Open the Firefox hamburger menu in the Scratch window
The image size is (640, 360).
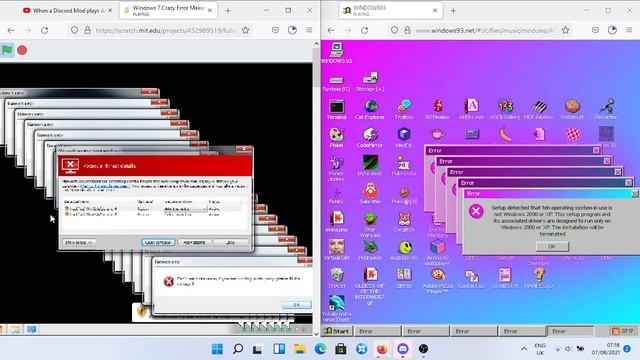[x=309, y=30]
